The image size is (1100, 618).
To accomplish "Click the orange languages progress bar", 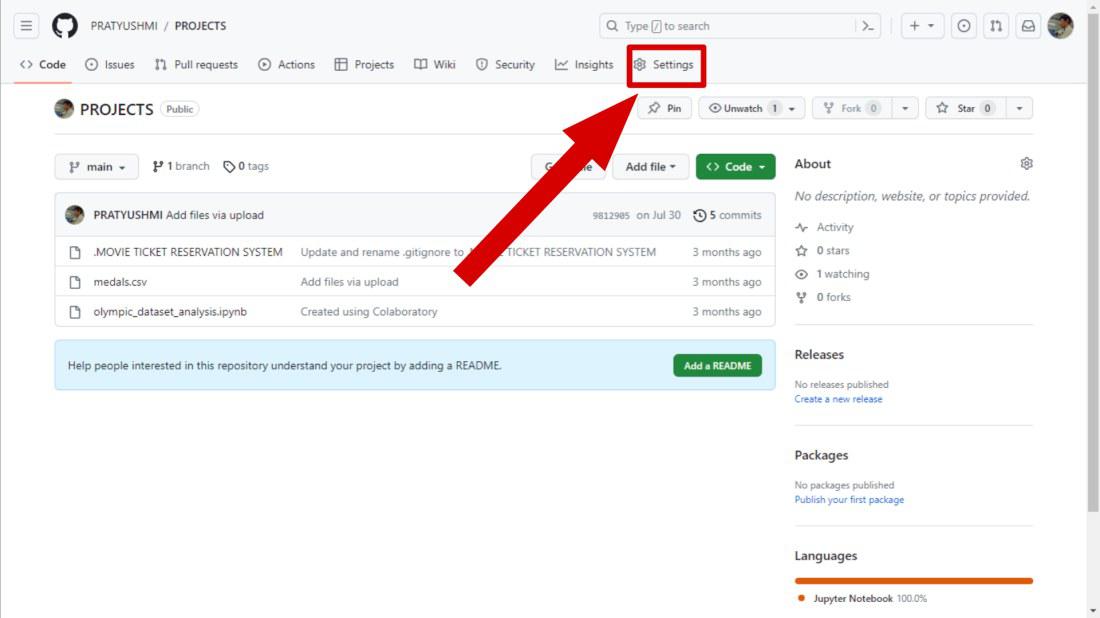I will click(913, 581).
